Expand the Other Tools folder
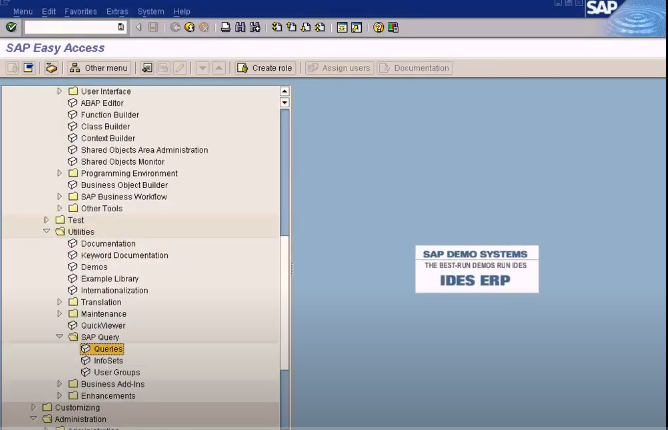This screenshot has height=430, width=668. pos(60,208)
